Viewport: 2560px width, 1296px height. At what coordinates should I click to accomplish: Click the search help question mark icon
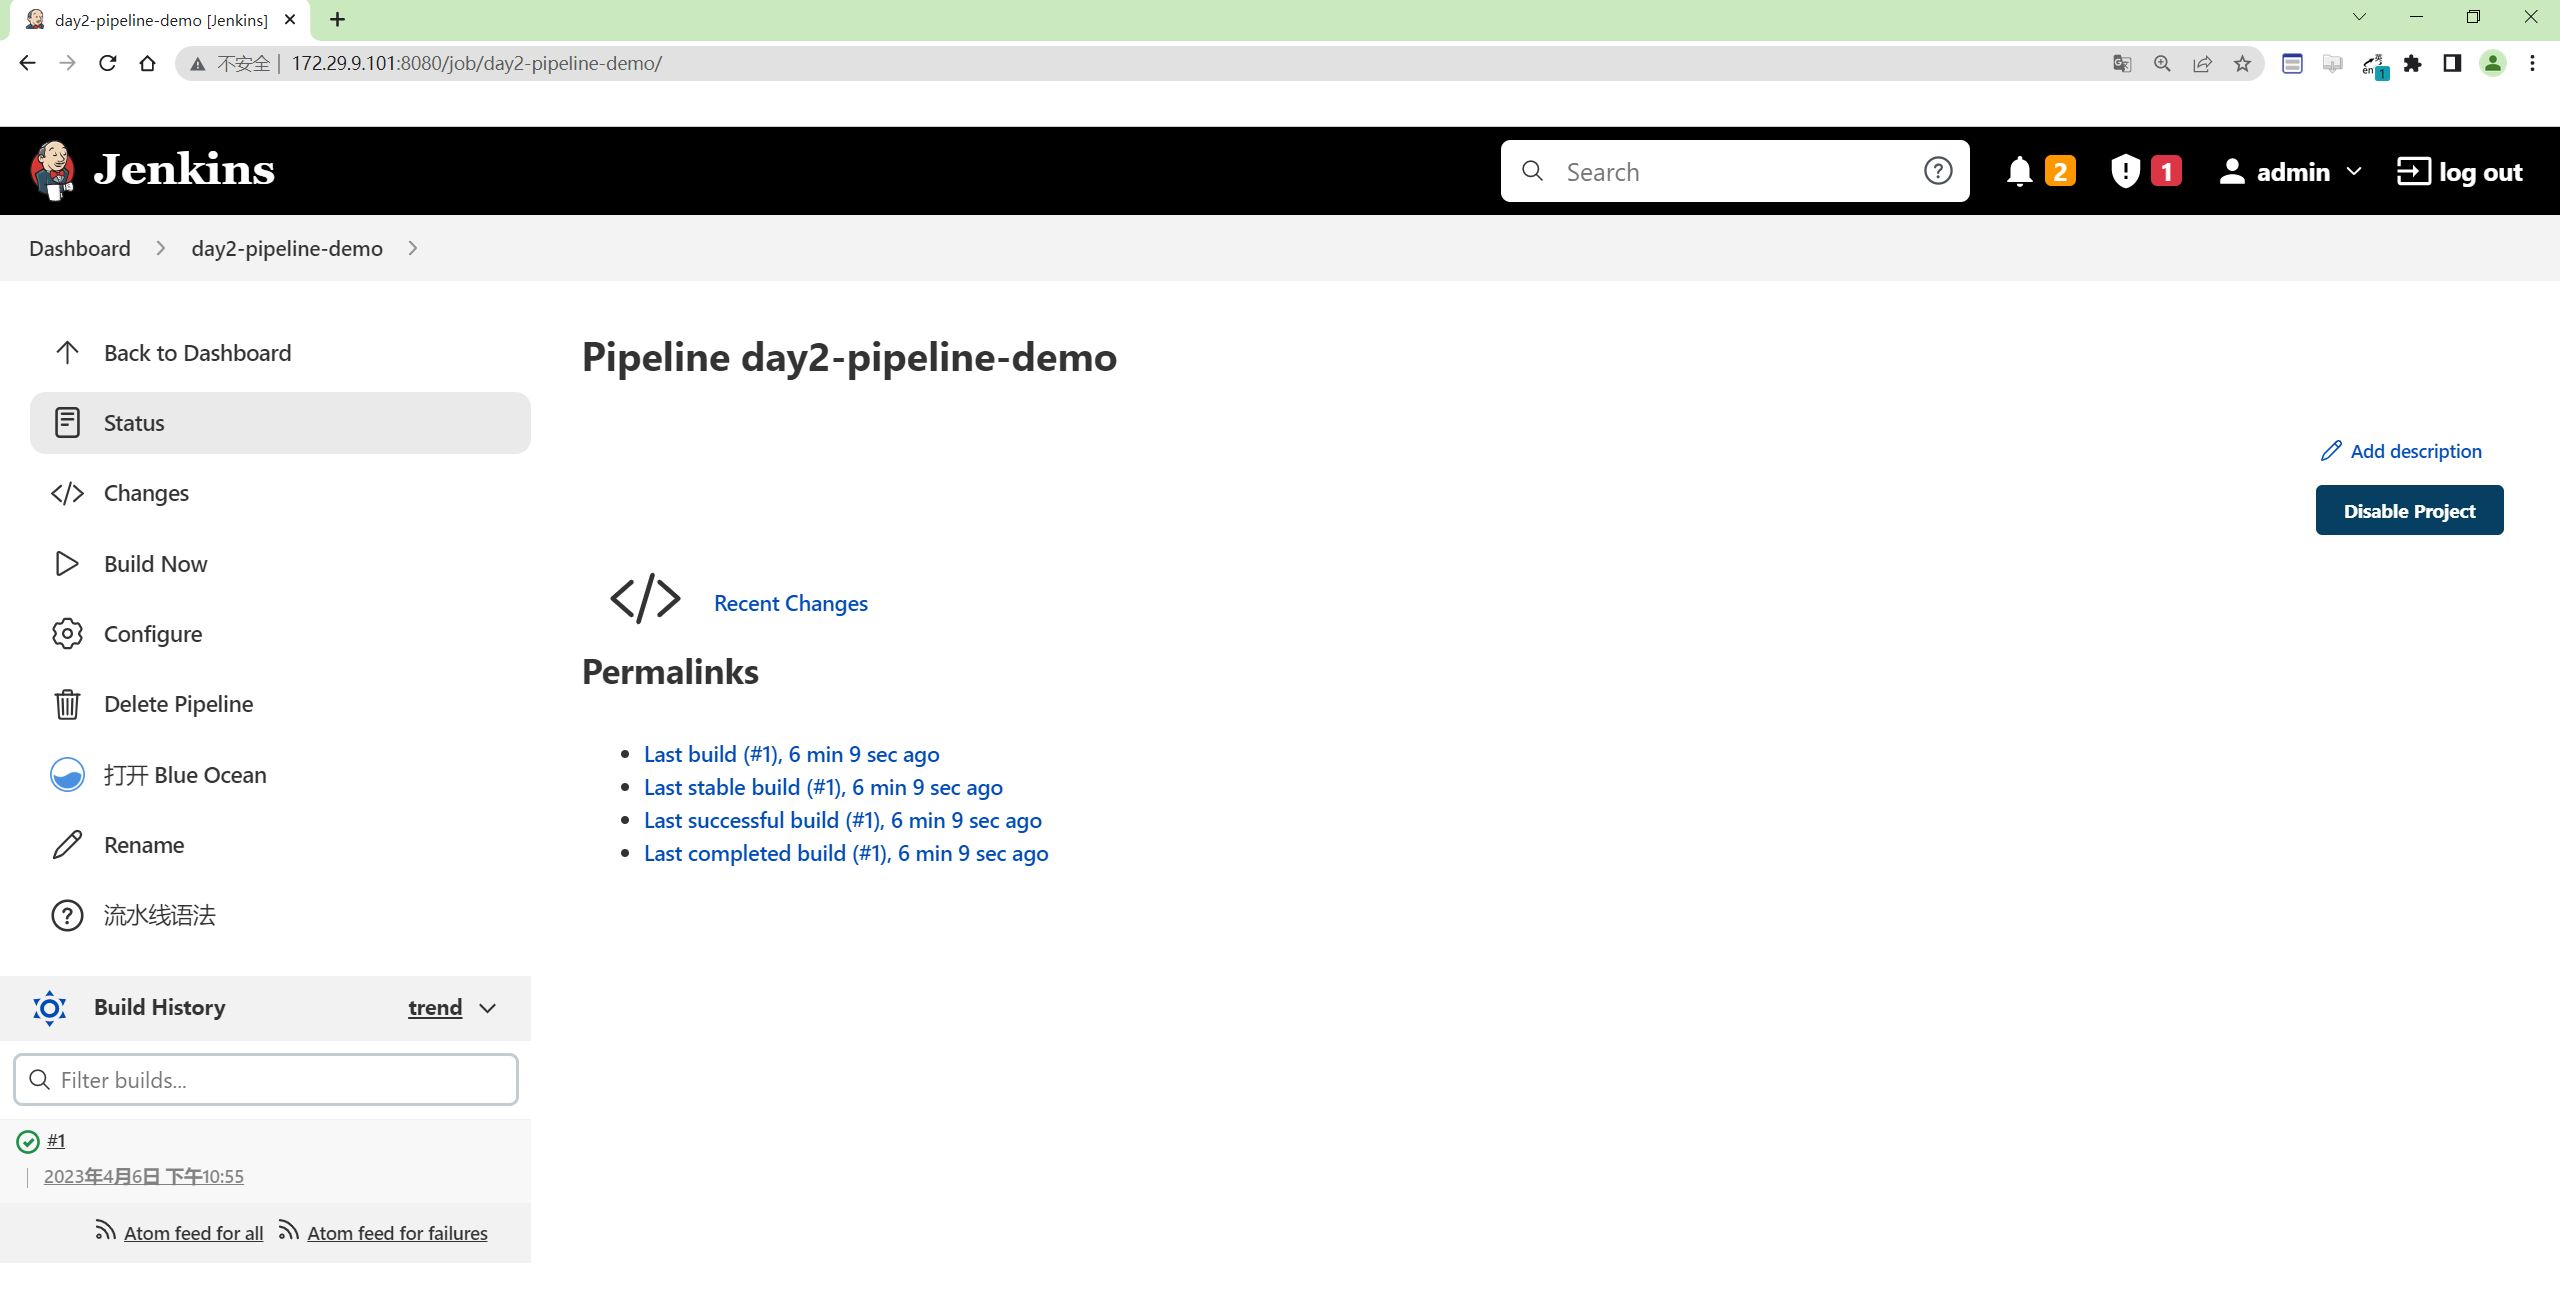[x=1937, y=171]
